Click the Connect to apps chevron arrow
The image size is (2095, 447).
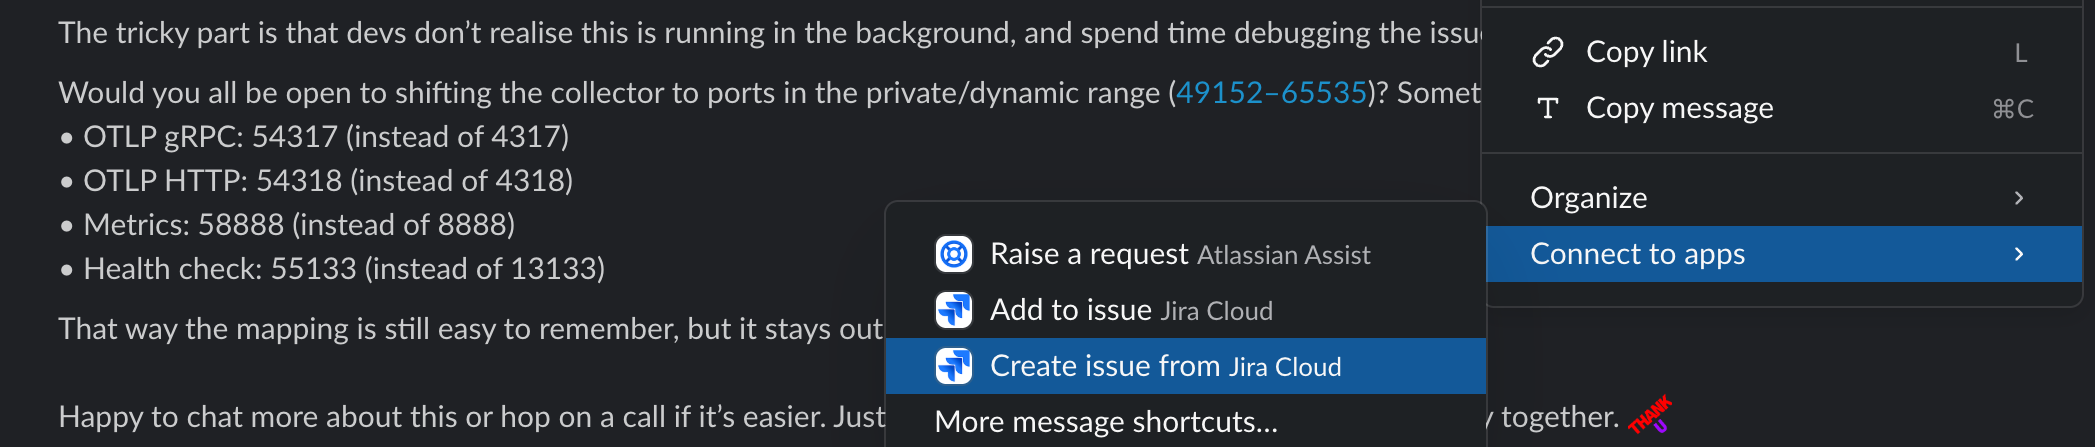pos(2018,254)
